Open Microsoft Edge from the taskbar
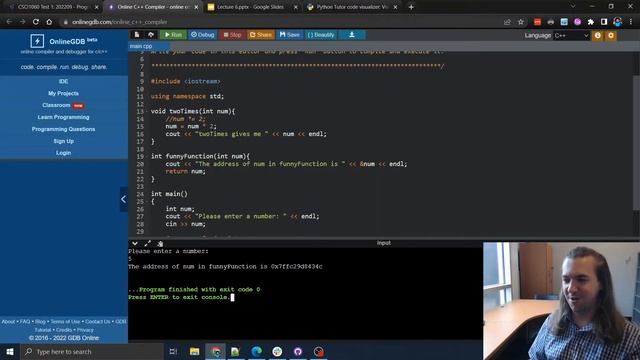Image resolution: width=640 pixels, height=360 pixels. pos(256,351)
